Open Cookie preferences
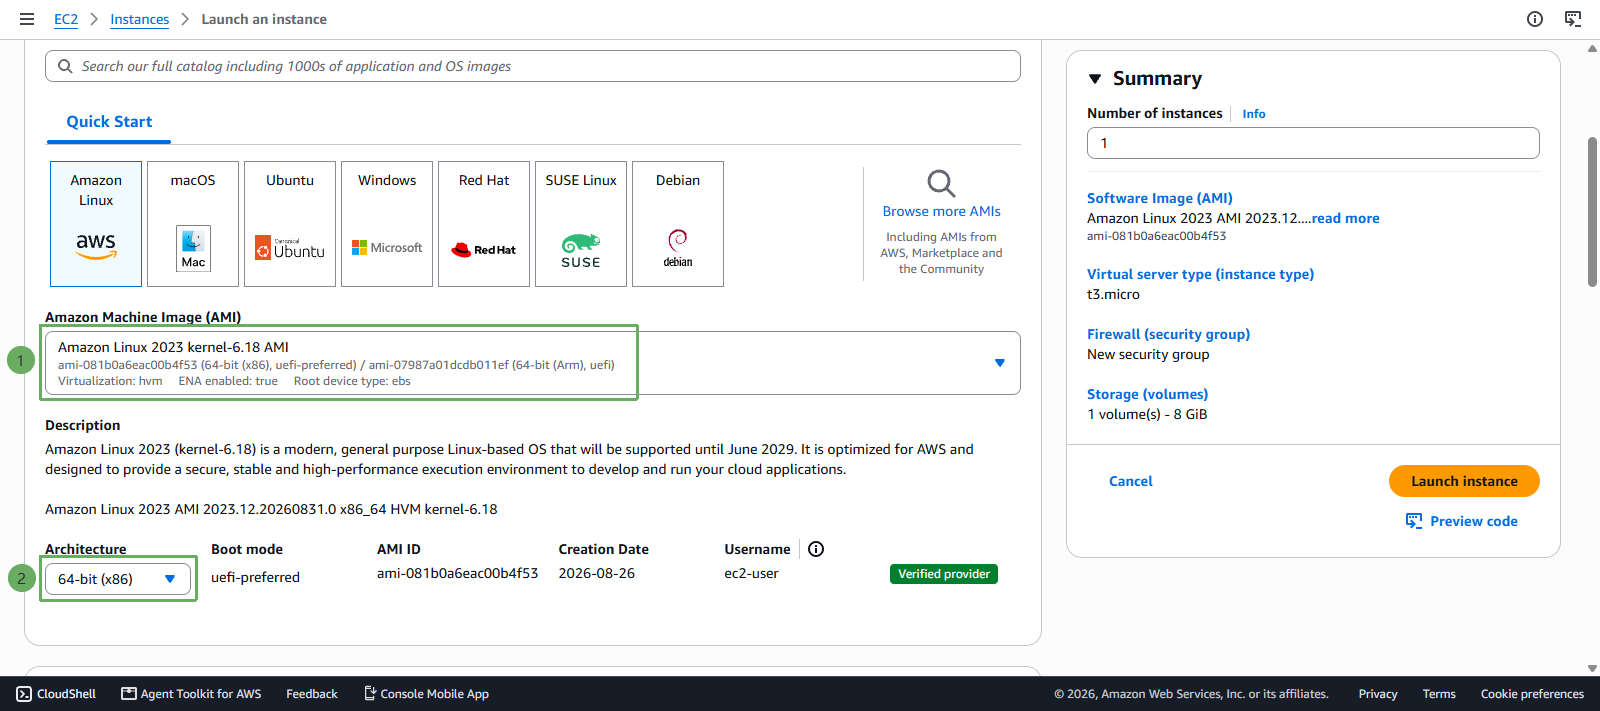This screenshot has height=711, width=1600. (x=1532, y=694)
